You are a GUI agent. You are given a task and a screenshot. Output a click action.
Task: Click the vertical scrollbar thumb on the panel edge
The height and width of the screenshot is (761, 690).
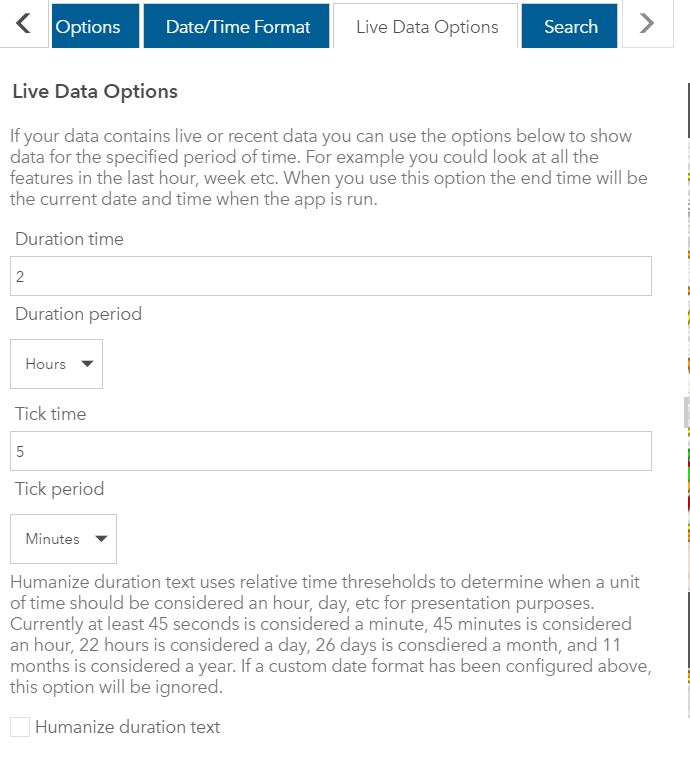[686, 411]
